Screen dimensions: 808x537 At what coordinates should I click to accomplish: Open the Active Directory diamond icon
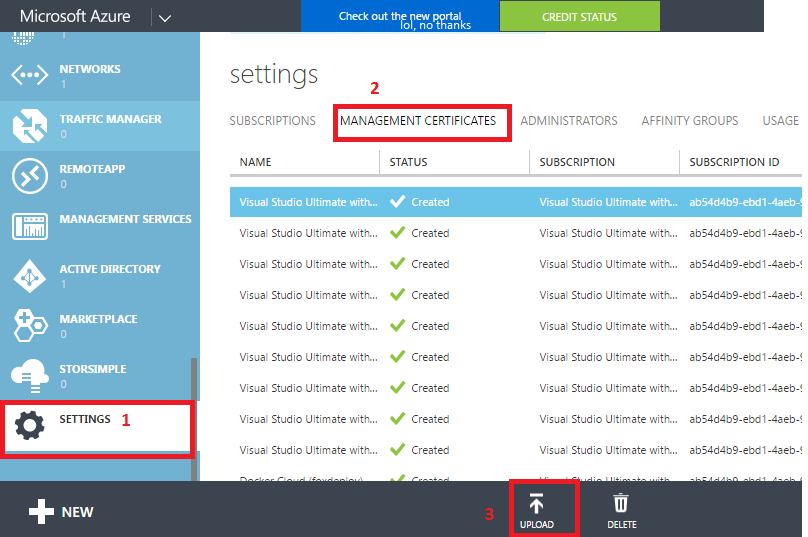pyautogui.click(x=29, y=276)
